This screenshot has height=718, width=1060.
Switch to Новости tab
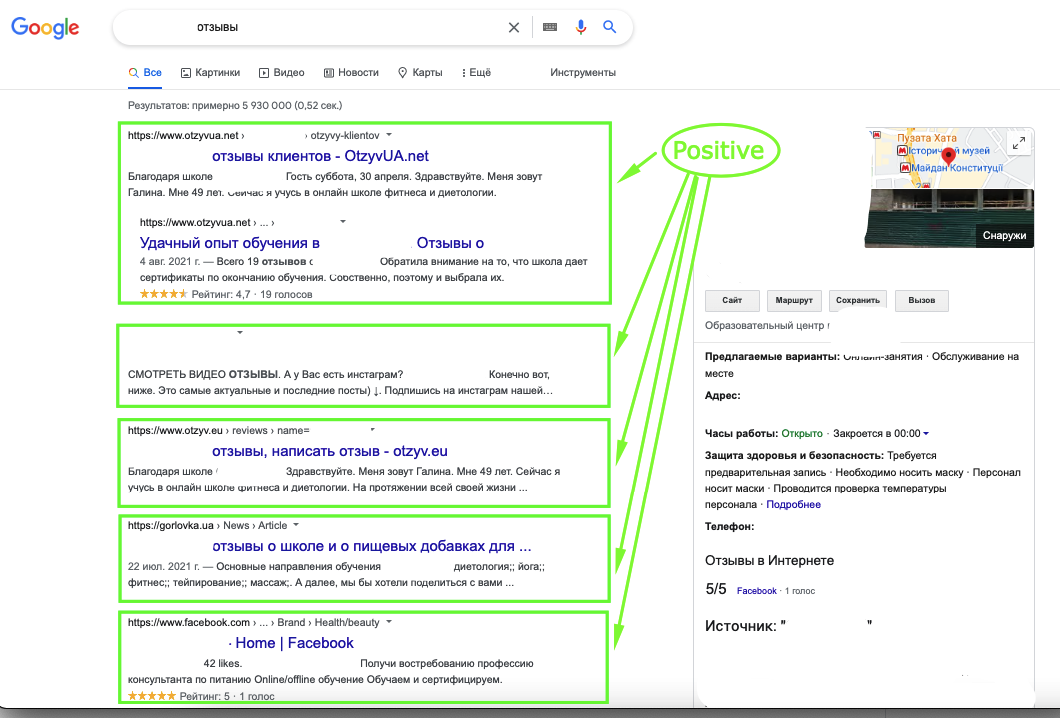[x=351, y=72]
